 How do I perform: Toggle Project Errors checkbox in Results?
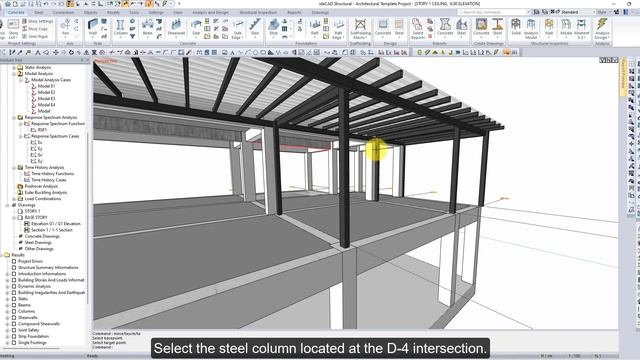pyautogui.click(x=14, y=261)
